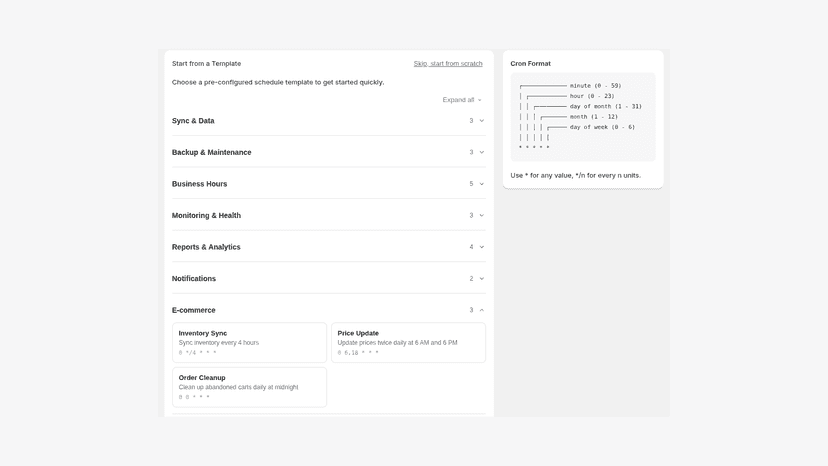828x466 pixels.
Task: Click 'Update prices twice daily' description
Action: tap(397, 343)
